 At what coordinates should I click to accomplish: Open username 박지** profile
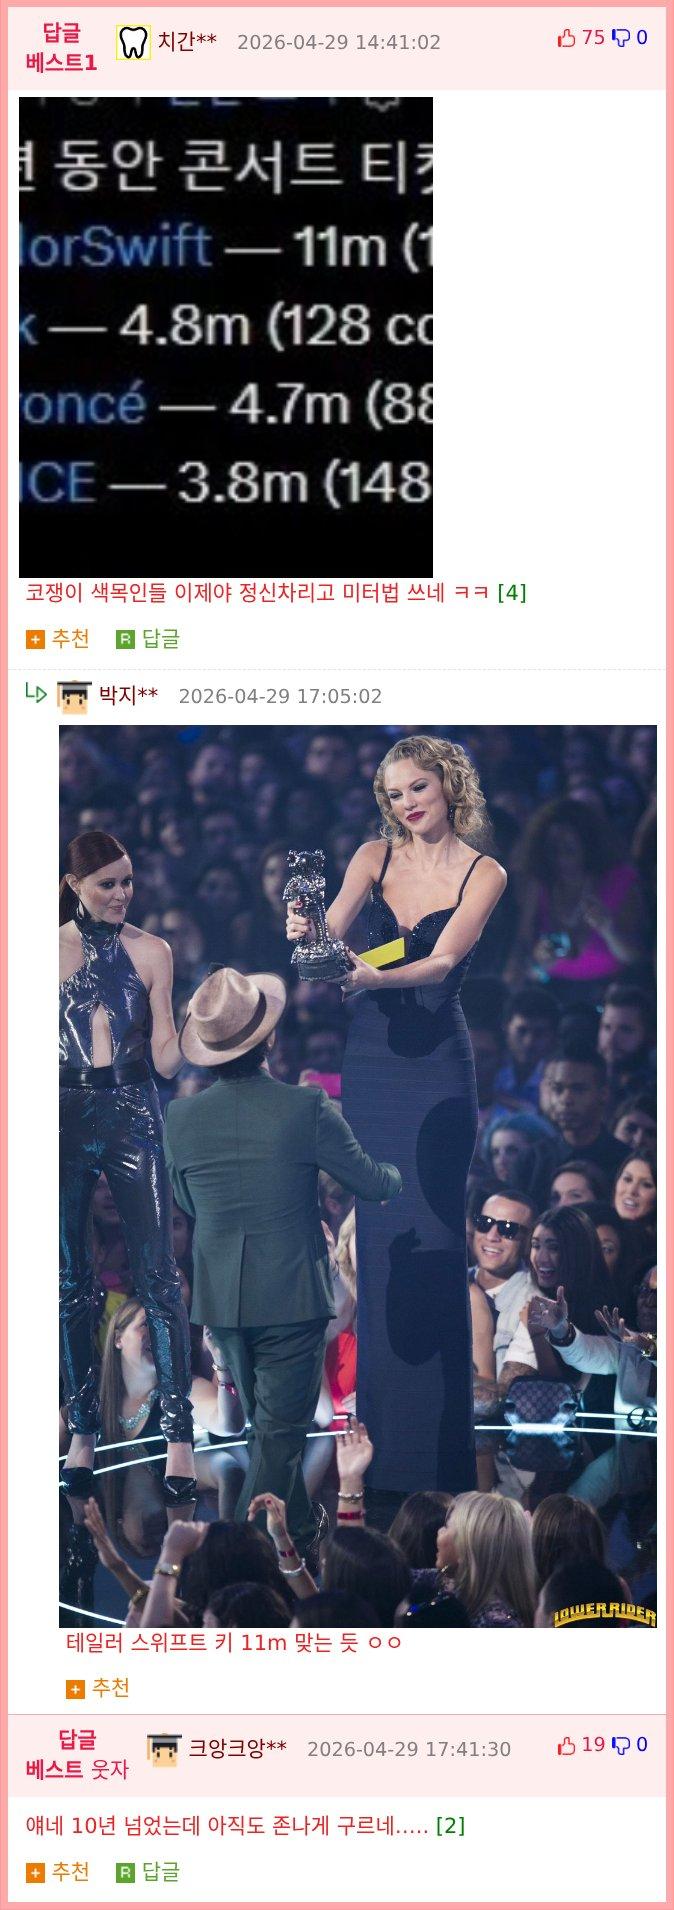[x=128, y=695]
